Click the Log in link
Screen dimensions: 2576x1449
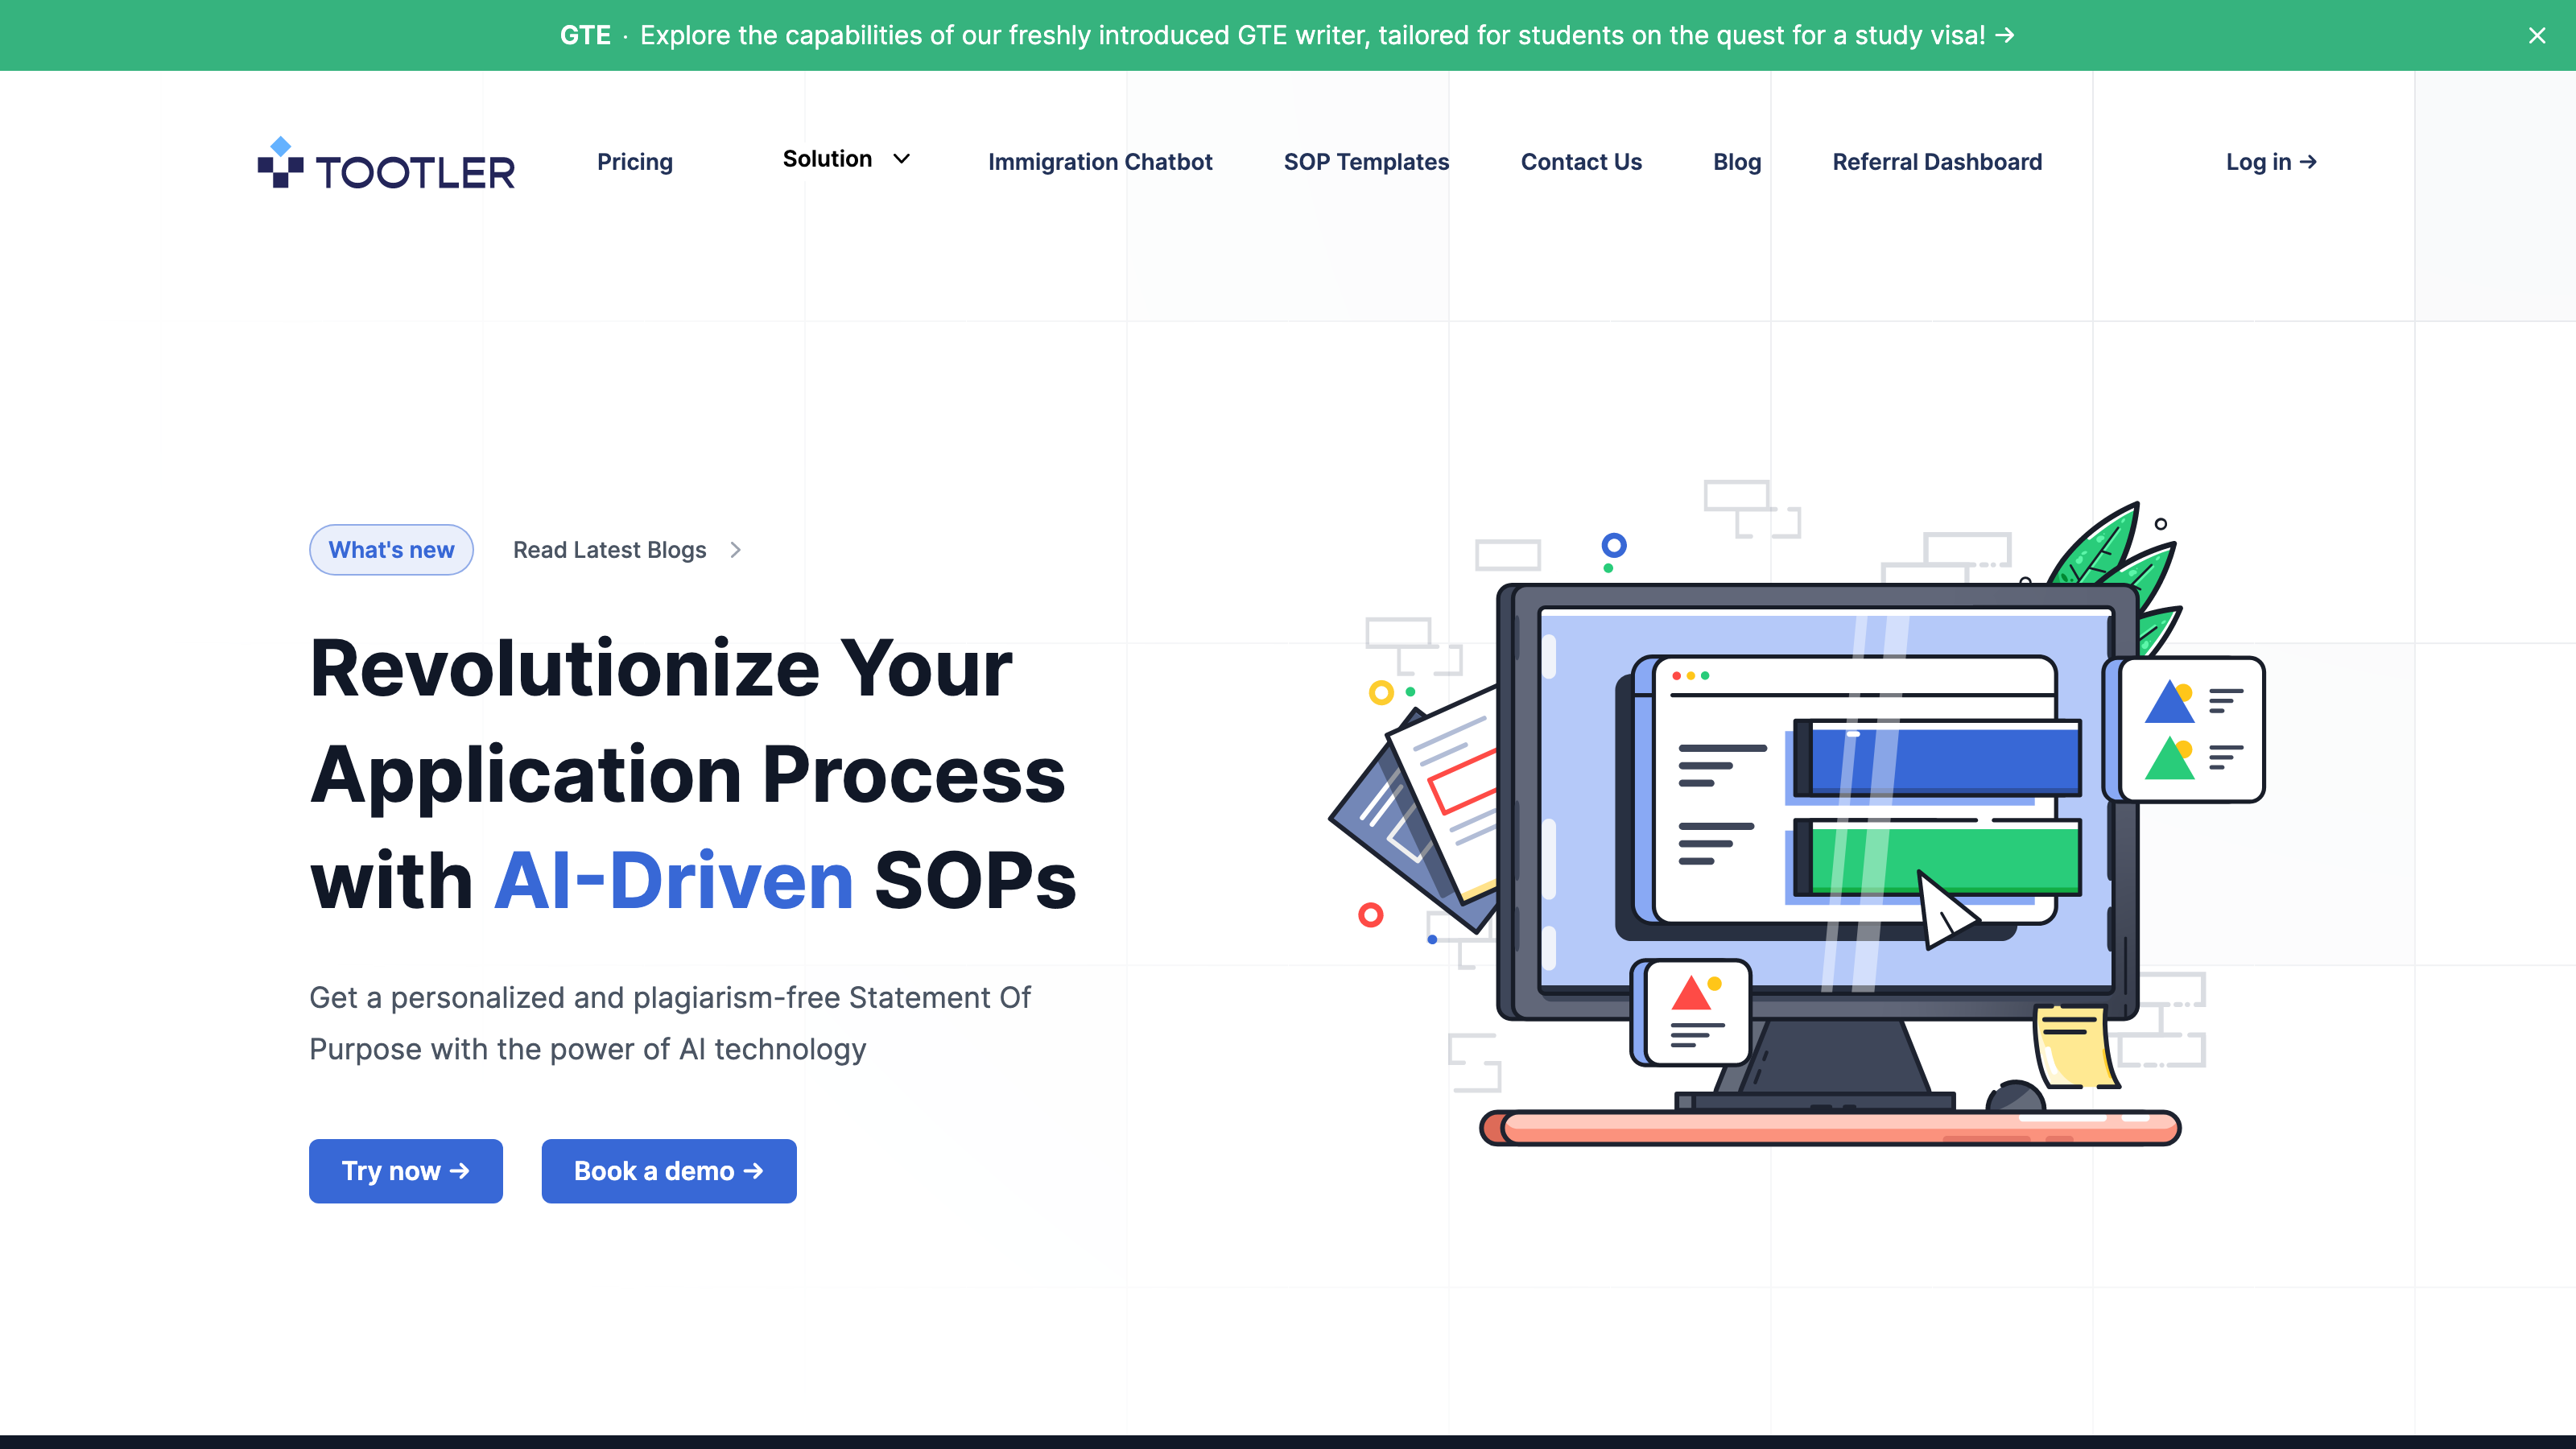tap(2271, 162)
